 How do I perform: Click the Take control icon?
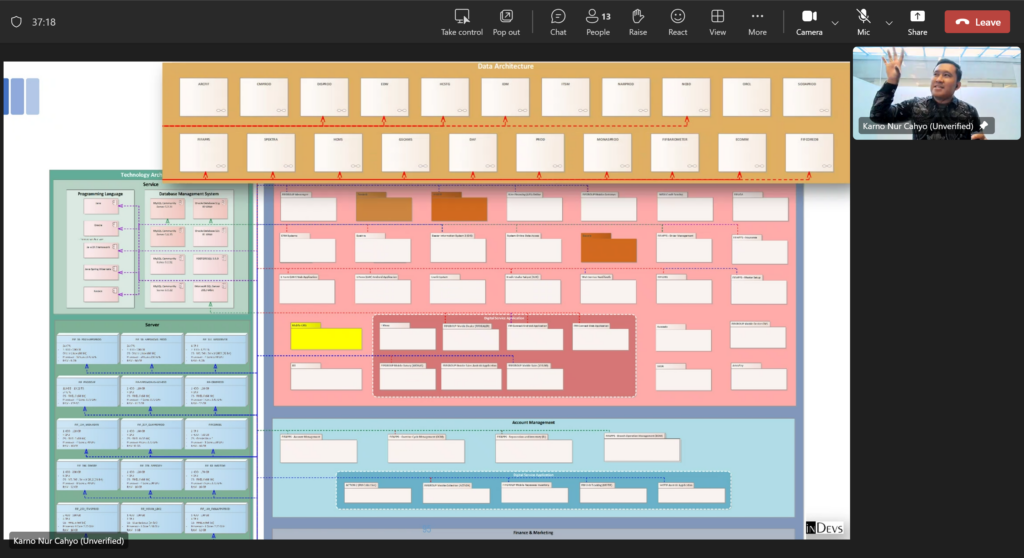[x=462, y=21]
